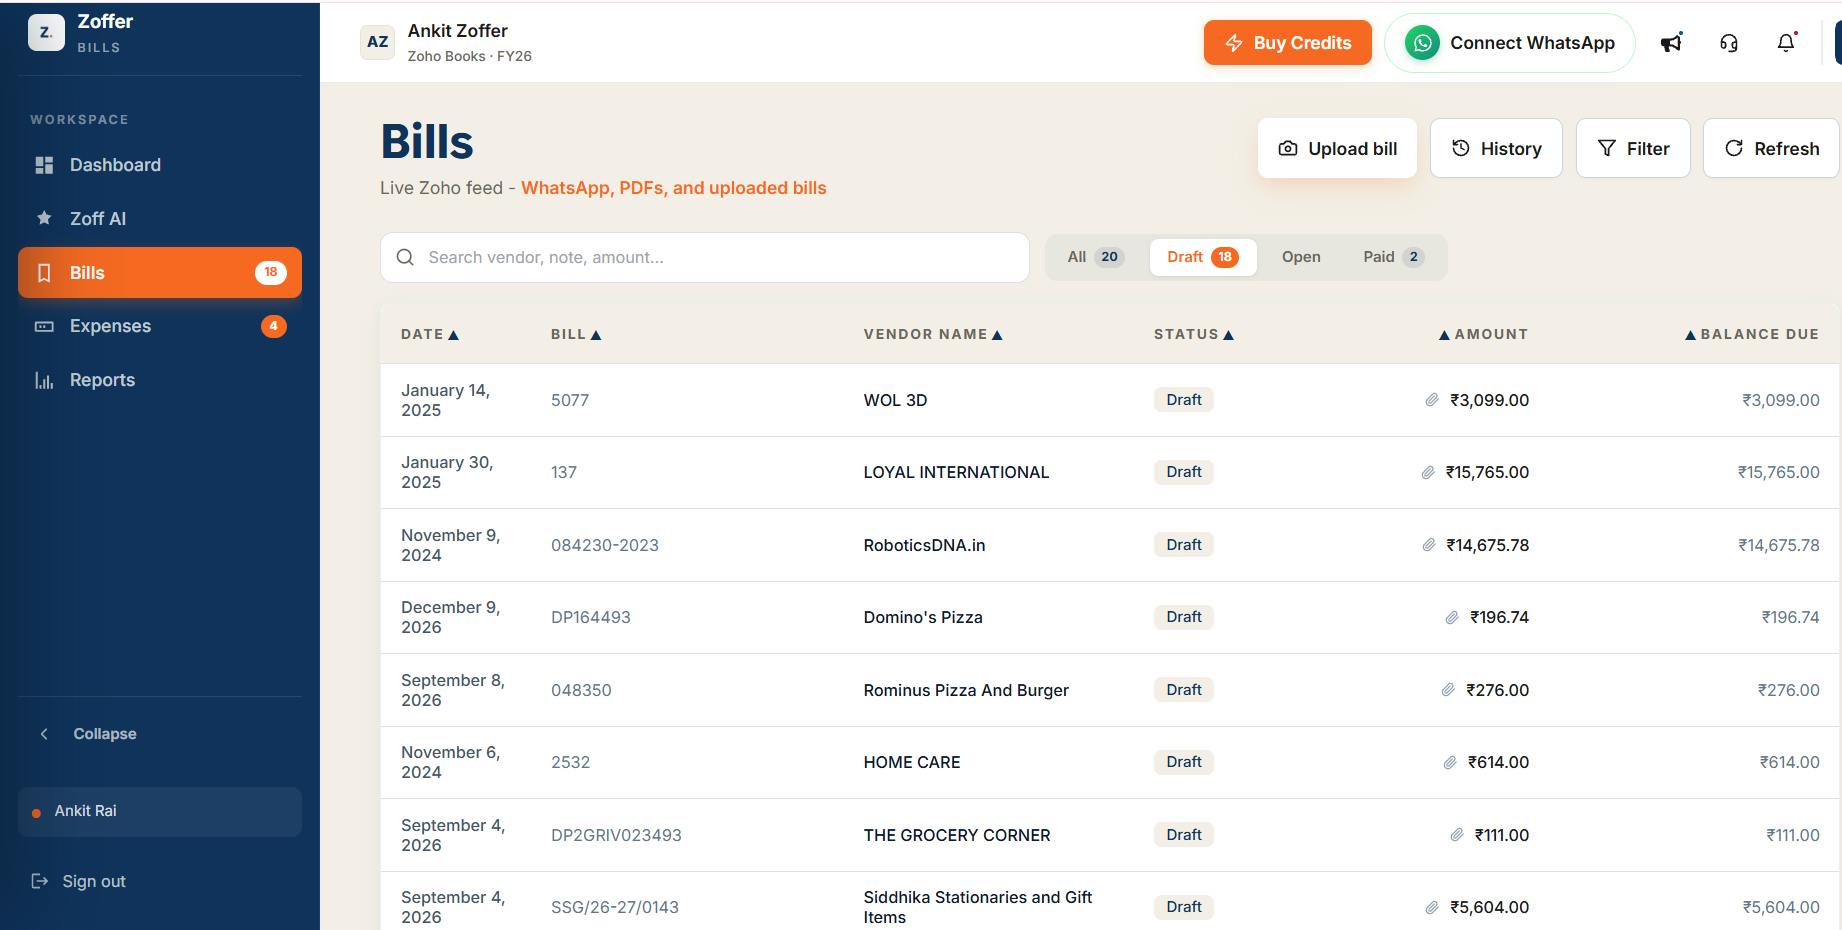Click vendor name Rominus Pizza And Burger
This screenshot has height=930, width=1842.
pos(966,690)
